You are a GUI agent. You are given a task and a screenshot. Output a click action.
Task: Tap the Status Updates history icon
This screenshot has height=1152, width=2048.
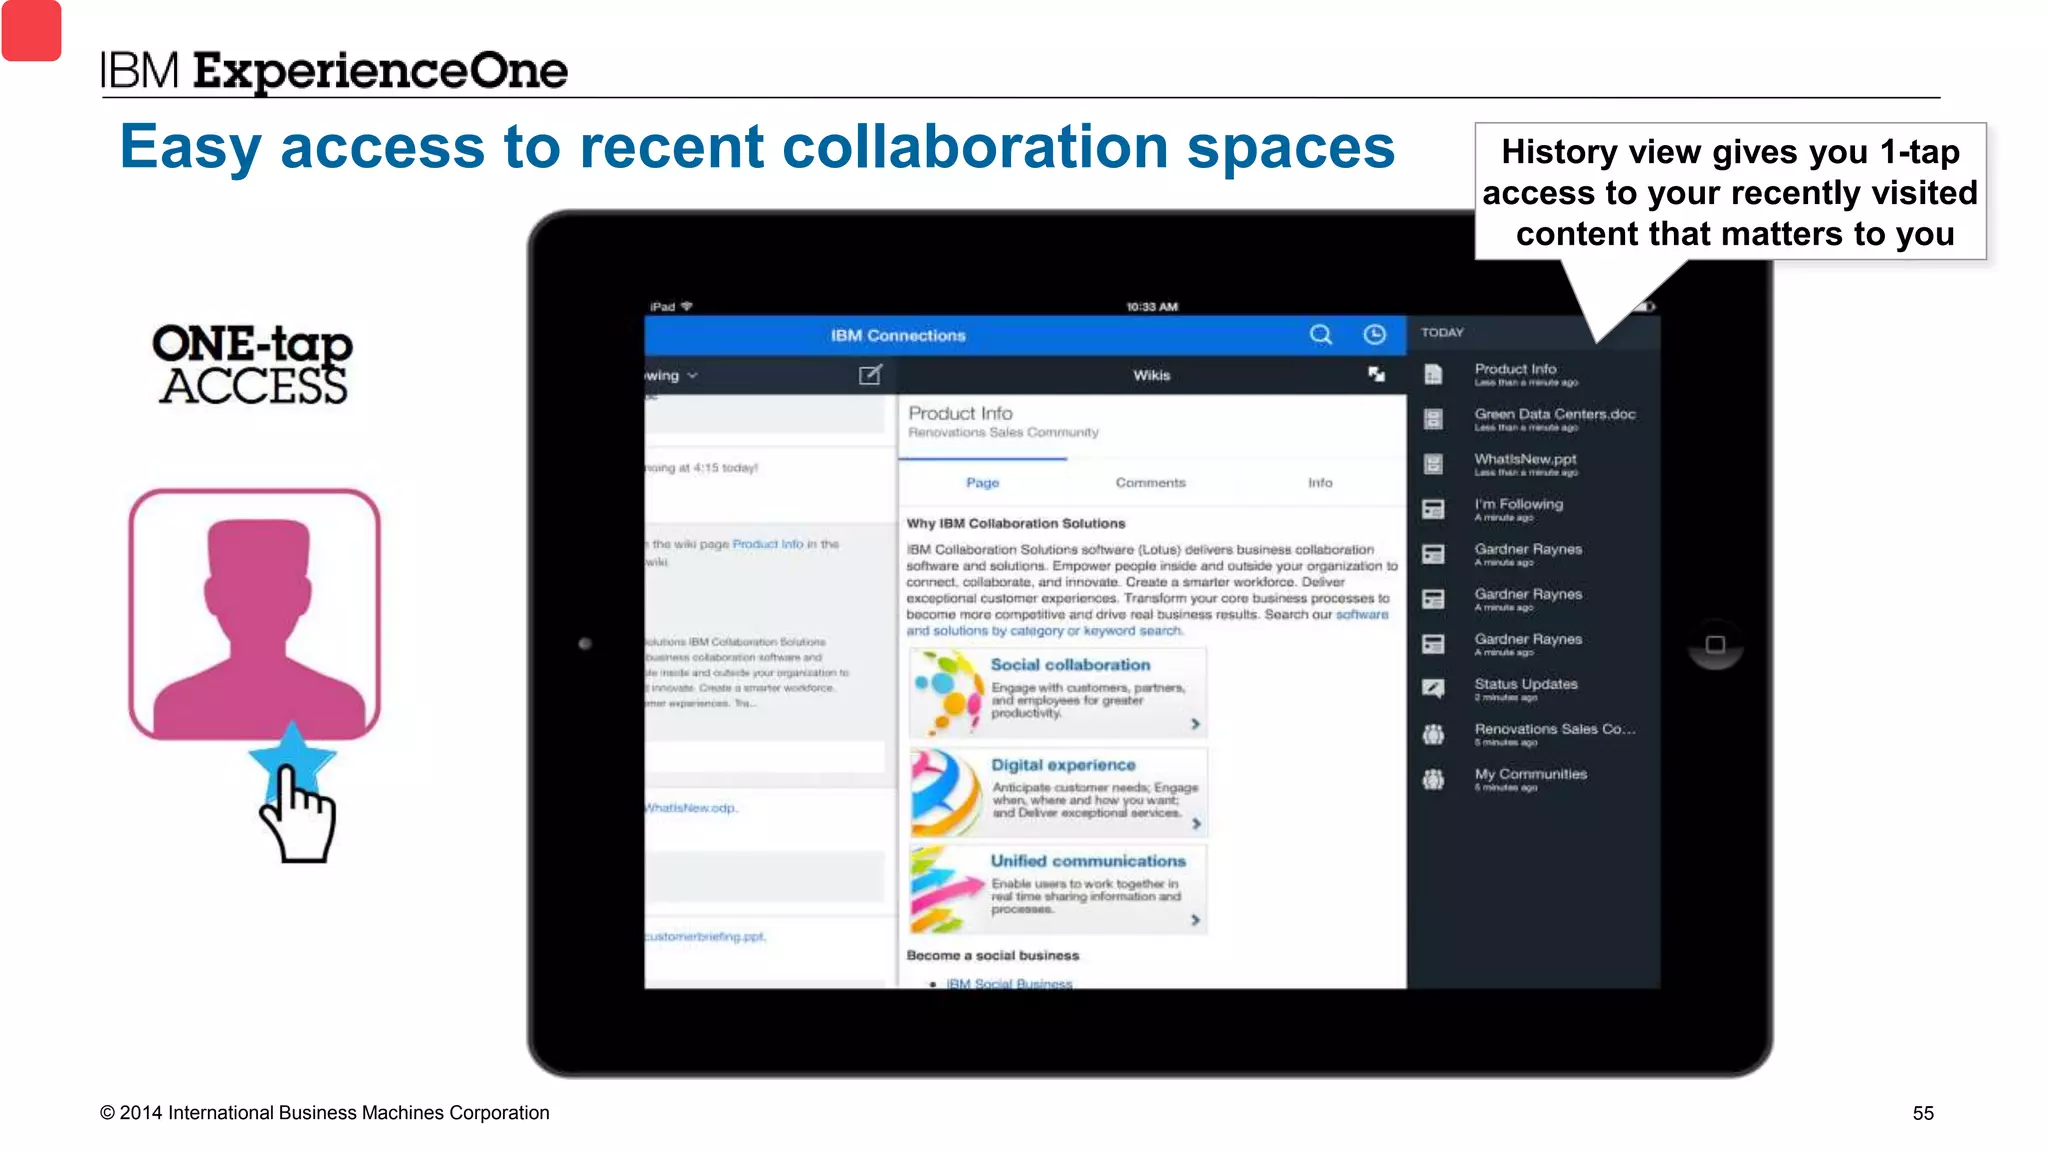click(x=1433, y=688)
